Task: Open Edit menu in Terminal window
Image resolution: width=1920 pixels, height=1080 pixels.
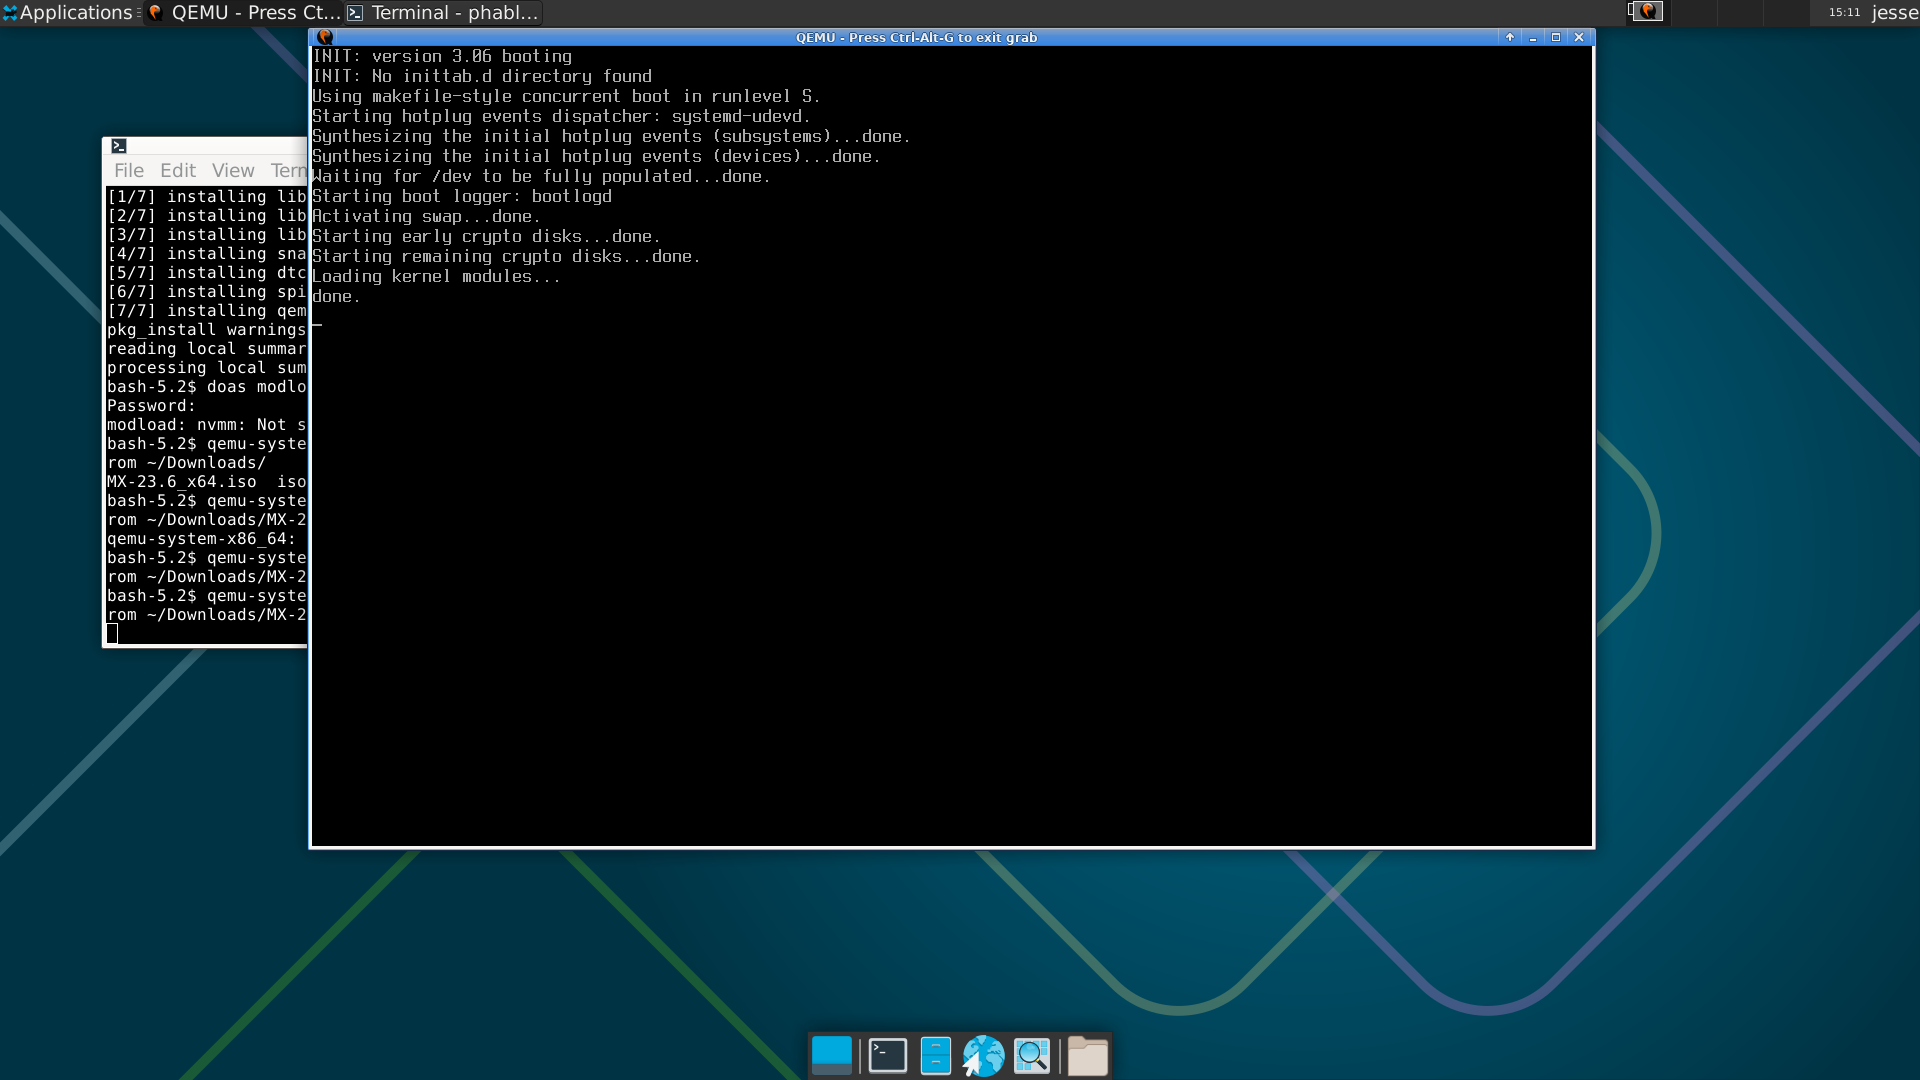Action: click(178, 170)
